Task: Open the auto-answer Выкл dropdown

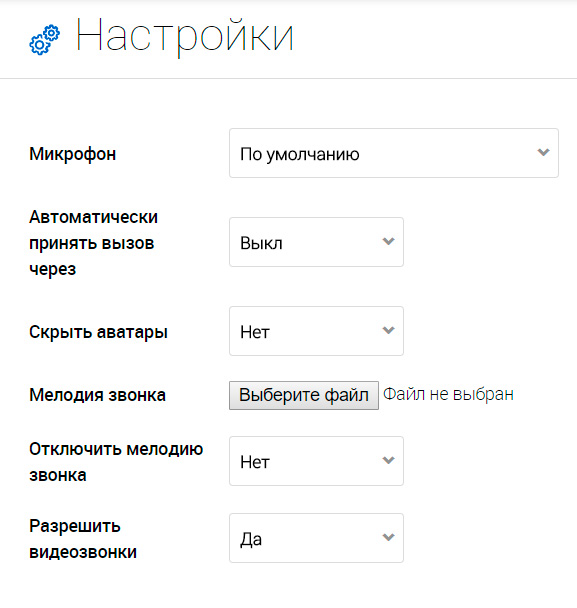Action: 316,242
